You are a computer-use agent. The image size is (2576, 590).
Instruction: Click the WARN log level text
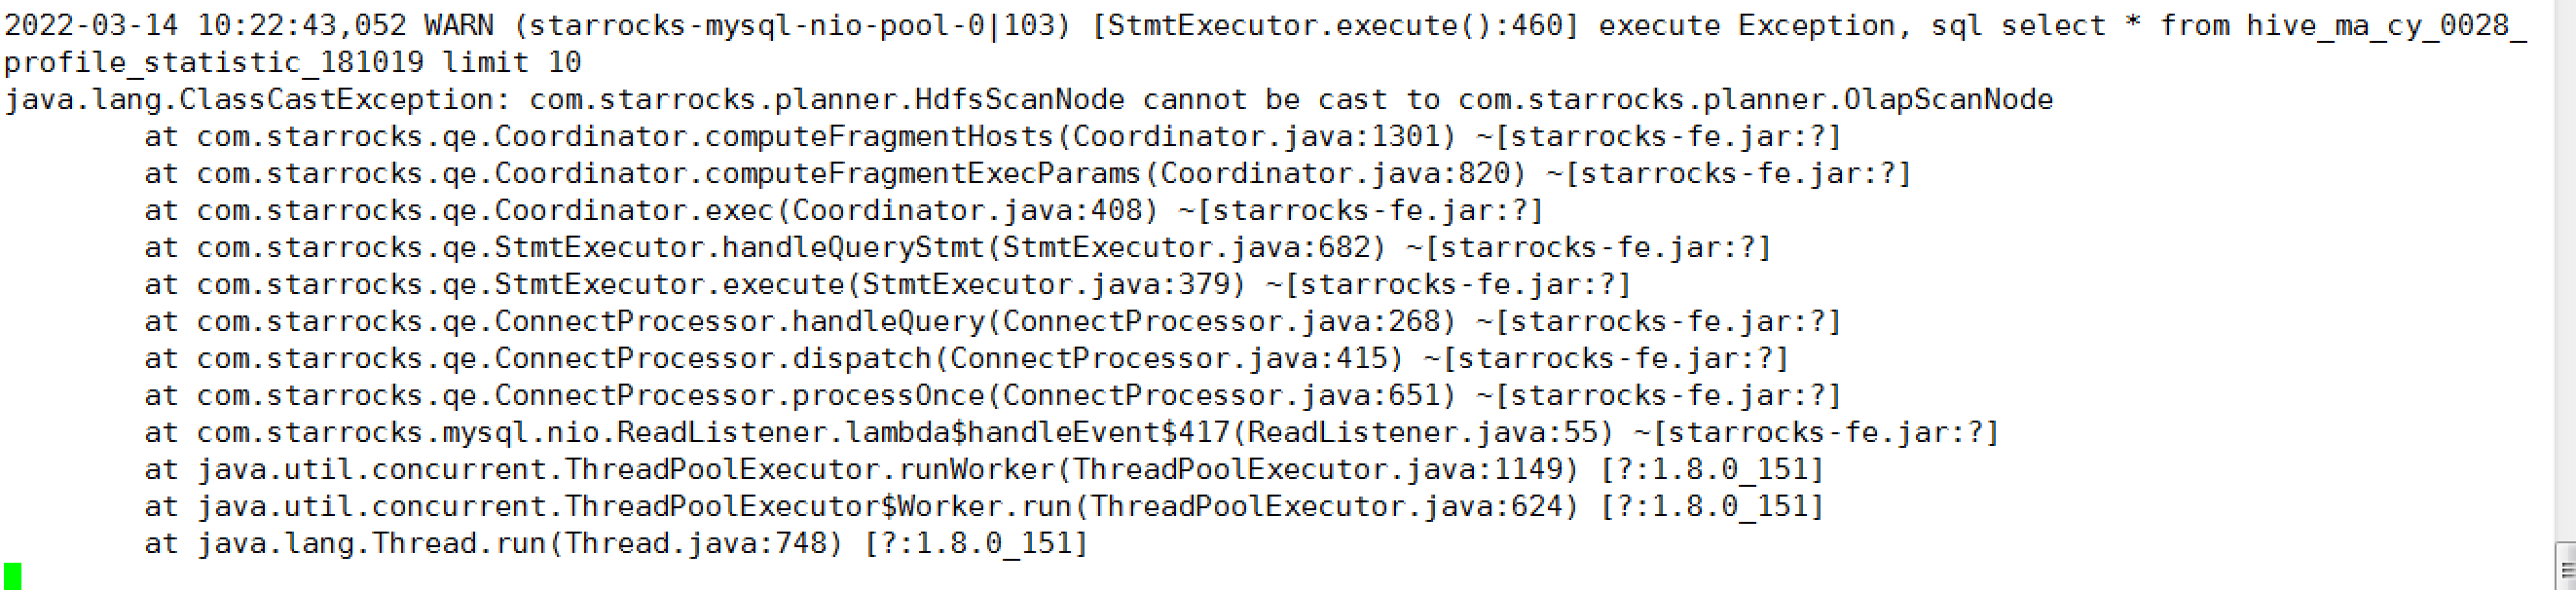pos(458,25)
